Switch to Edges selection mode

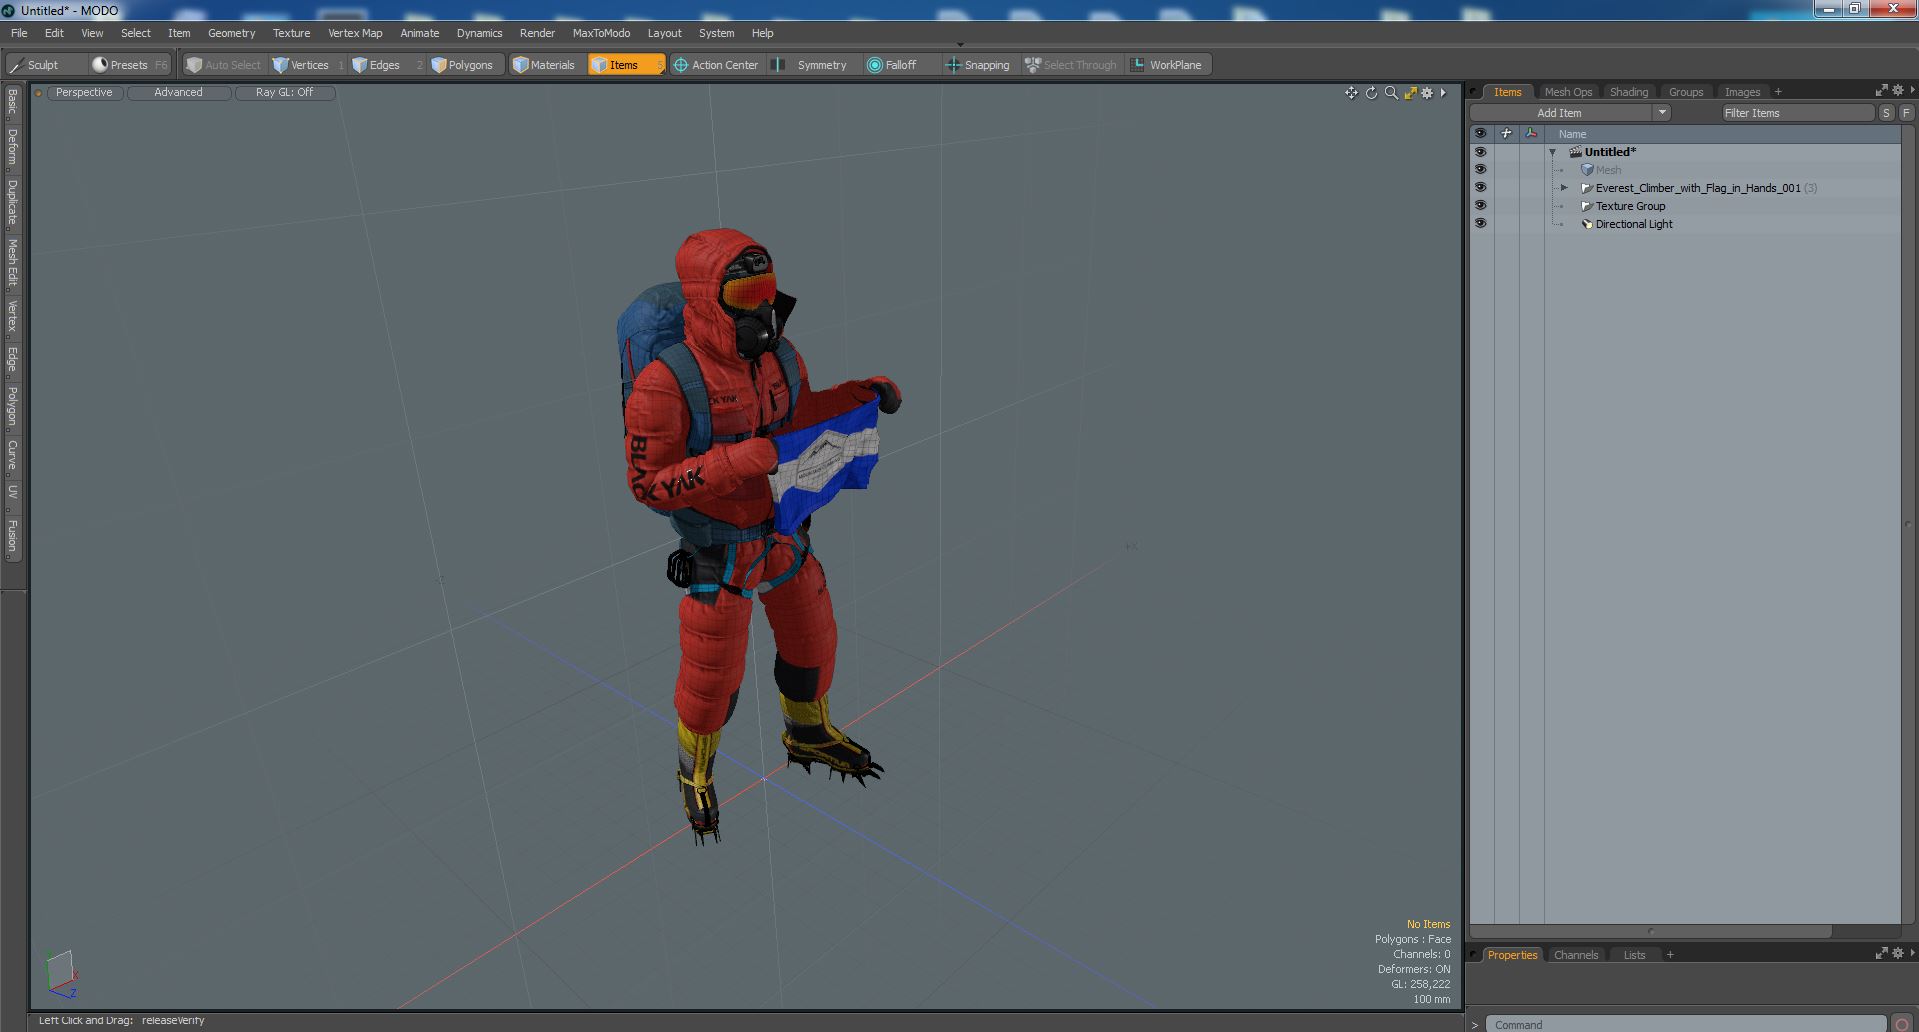386,65
